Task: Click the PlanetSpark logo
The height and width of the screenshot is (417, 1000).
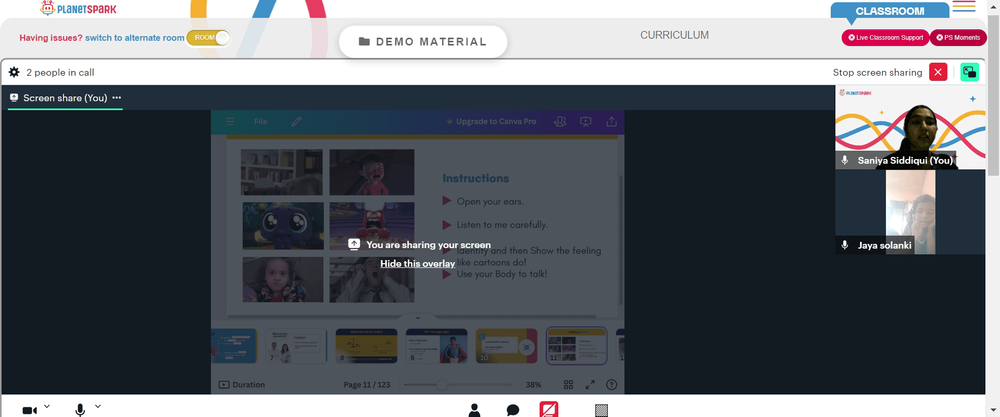Action: pos(78,8)
